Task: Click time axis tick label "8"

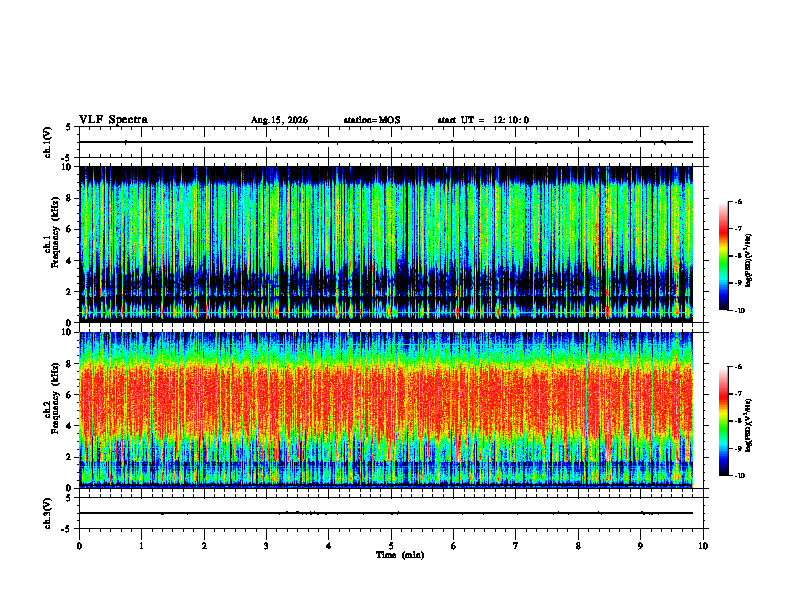Action: pyautogui.click(x=578, y=546)
